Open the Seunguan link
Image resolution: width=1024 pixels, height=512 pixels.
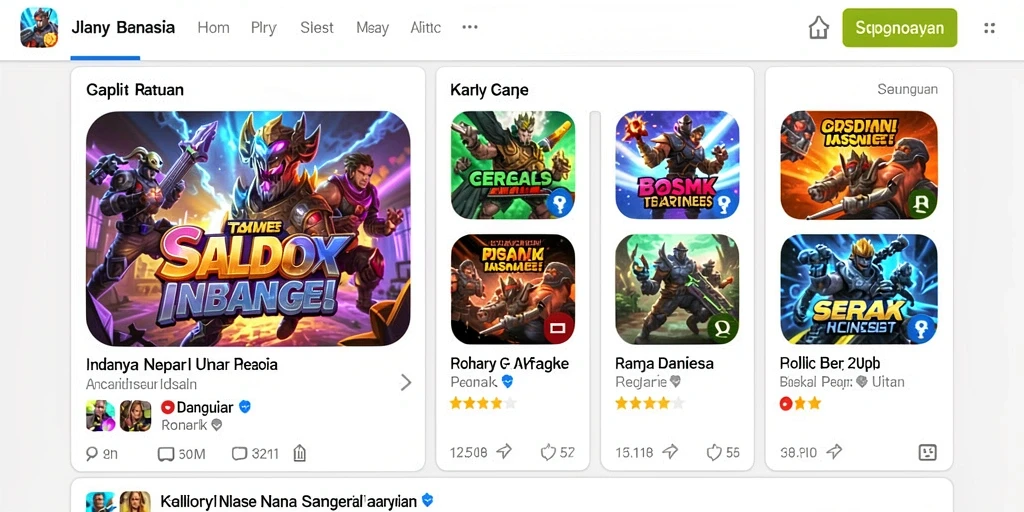[908, 89]
